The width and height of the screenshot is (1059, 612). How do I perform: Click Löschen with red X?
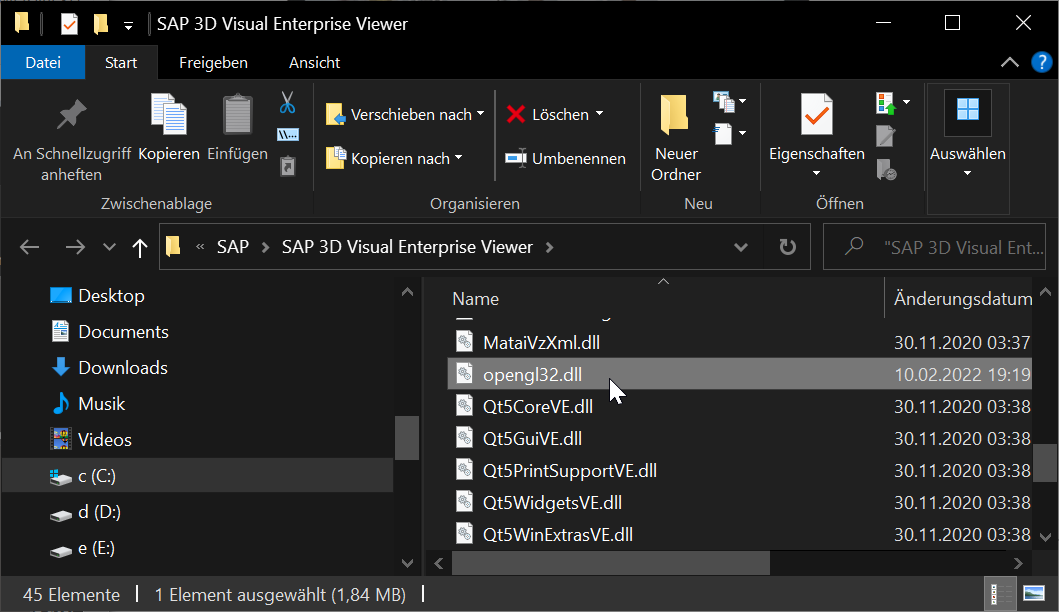point(548,115)
